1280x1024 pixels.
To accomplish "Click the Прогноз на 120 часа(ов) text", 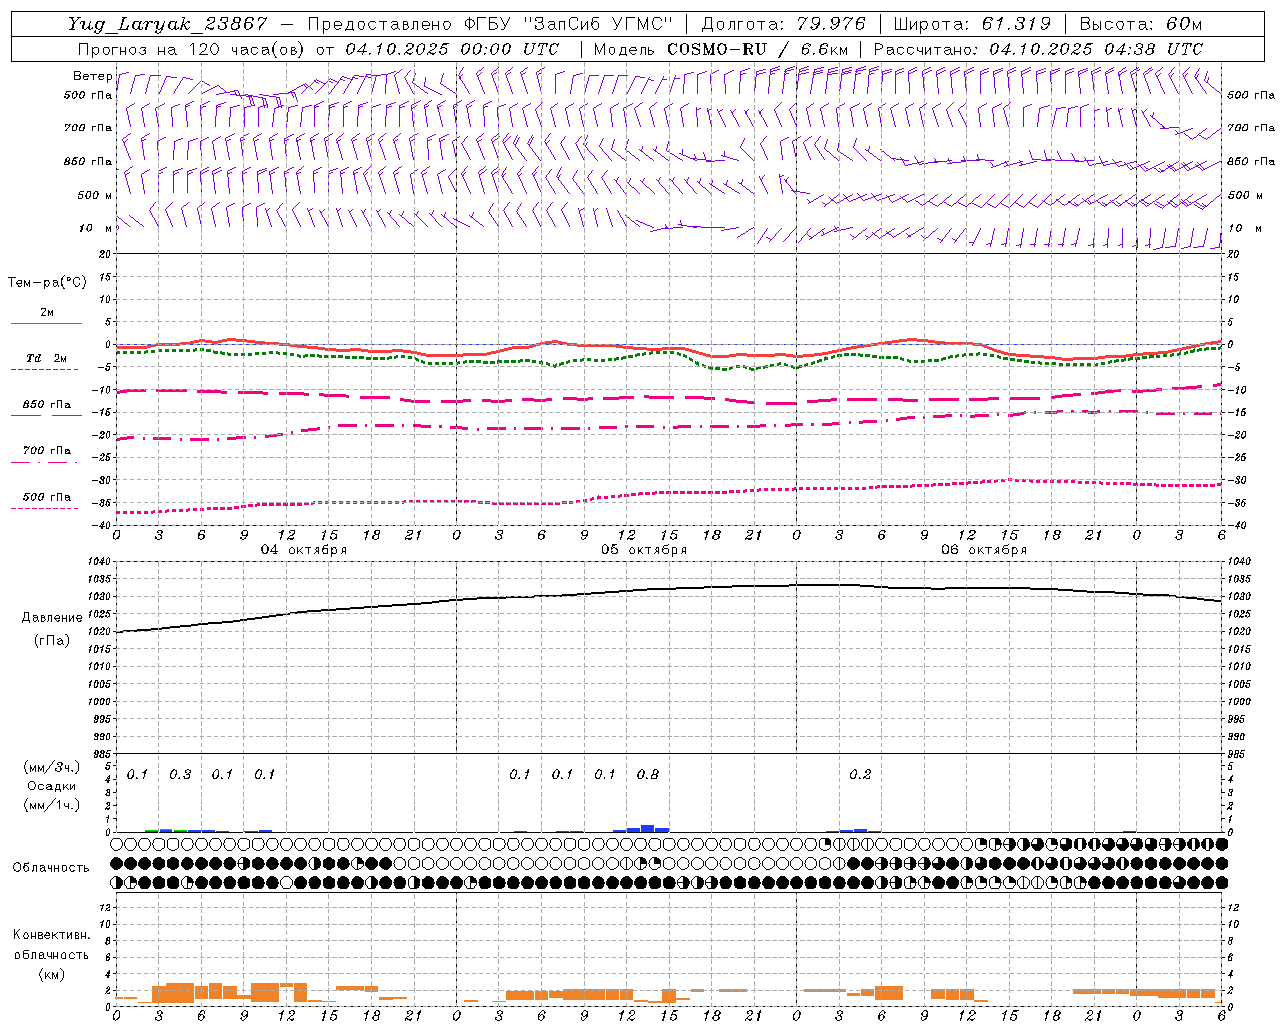I will coord(193,49).
